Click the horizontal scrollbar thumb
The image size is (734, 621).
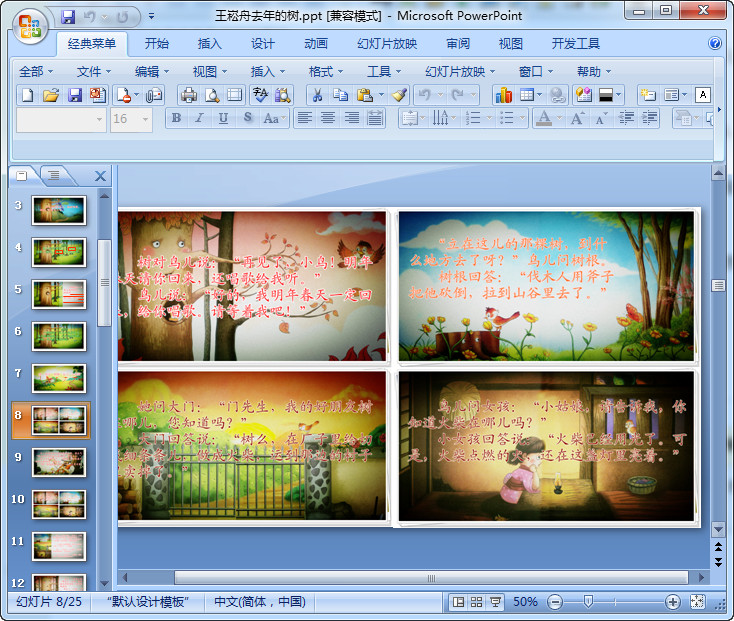coord(431,578)
